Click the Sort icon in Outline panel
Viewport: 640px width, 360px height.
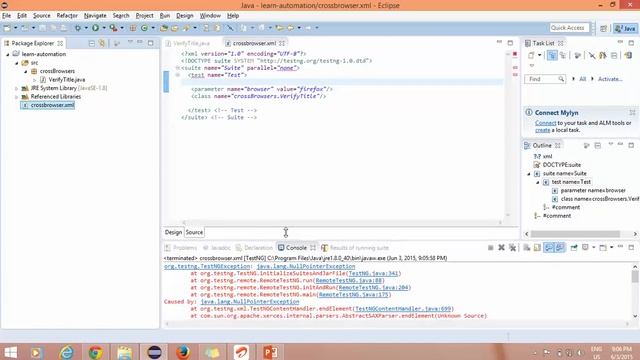coord(587,145)
